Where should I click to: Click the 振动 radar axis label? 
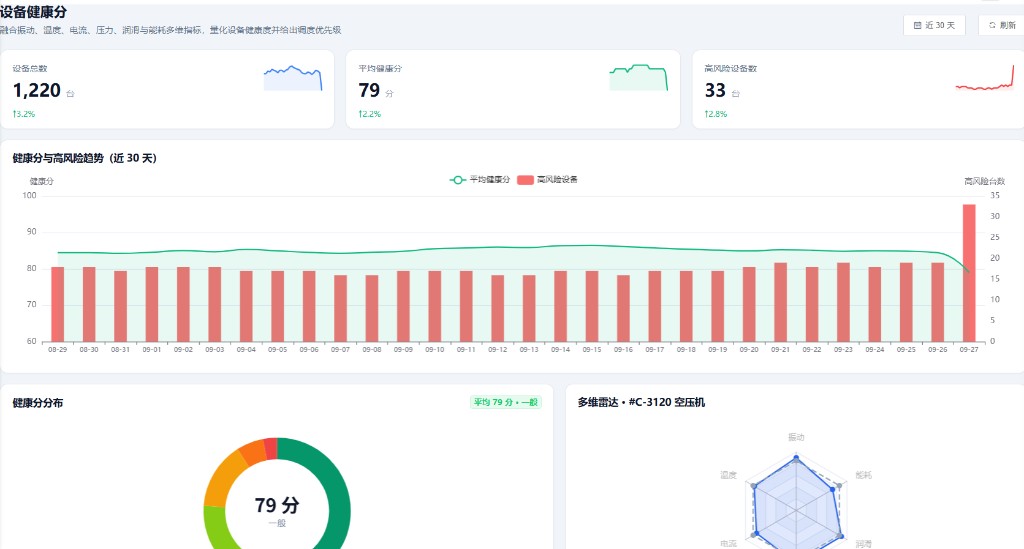[796, 437]
